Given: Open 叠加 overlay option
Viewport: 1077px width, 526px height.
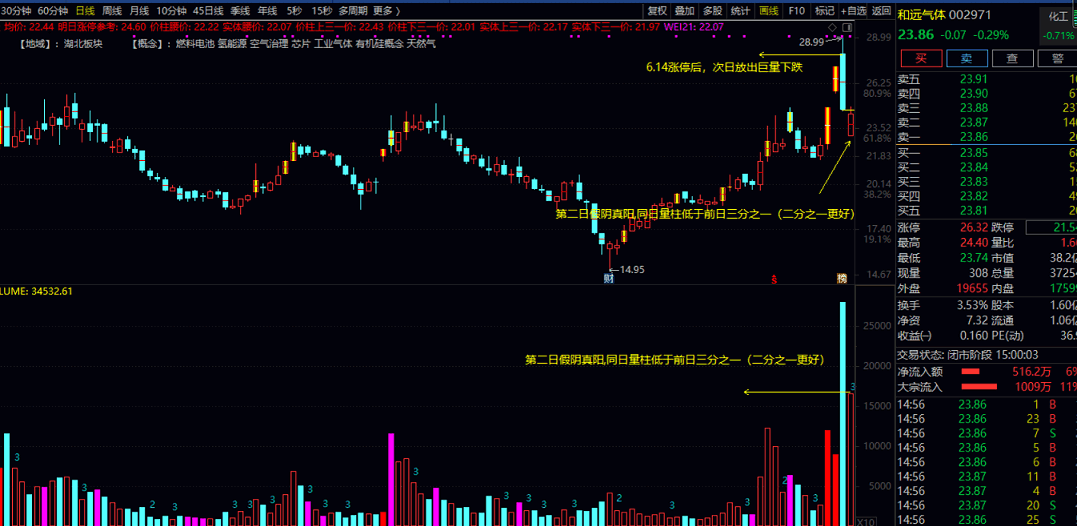Looking at the screenshot, I should pos(685,10).
